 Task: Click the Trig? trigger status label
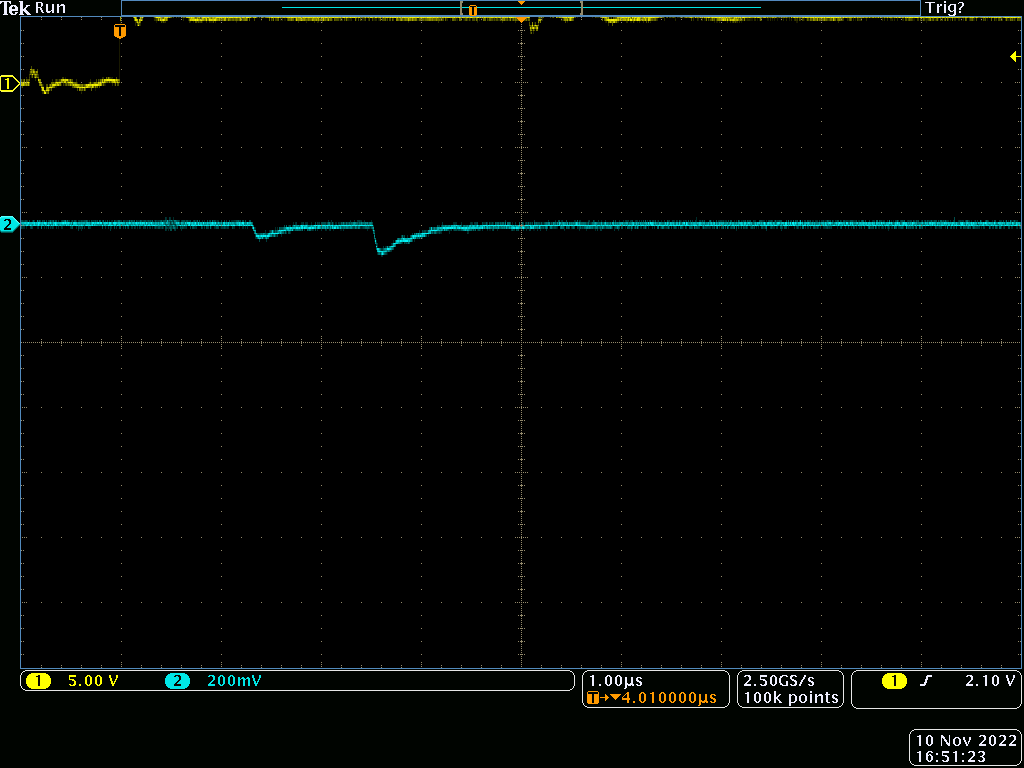point(945,8)
